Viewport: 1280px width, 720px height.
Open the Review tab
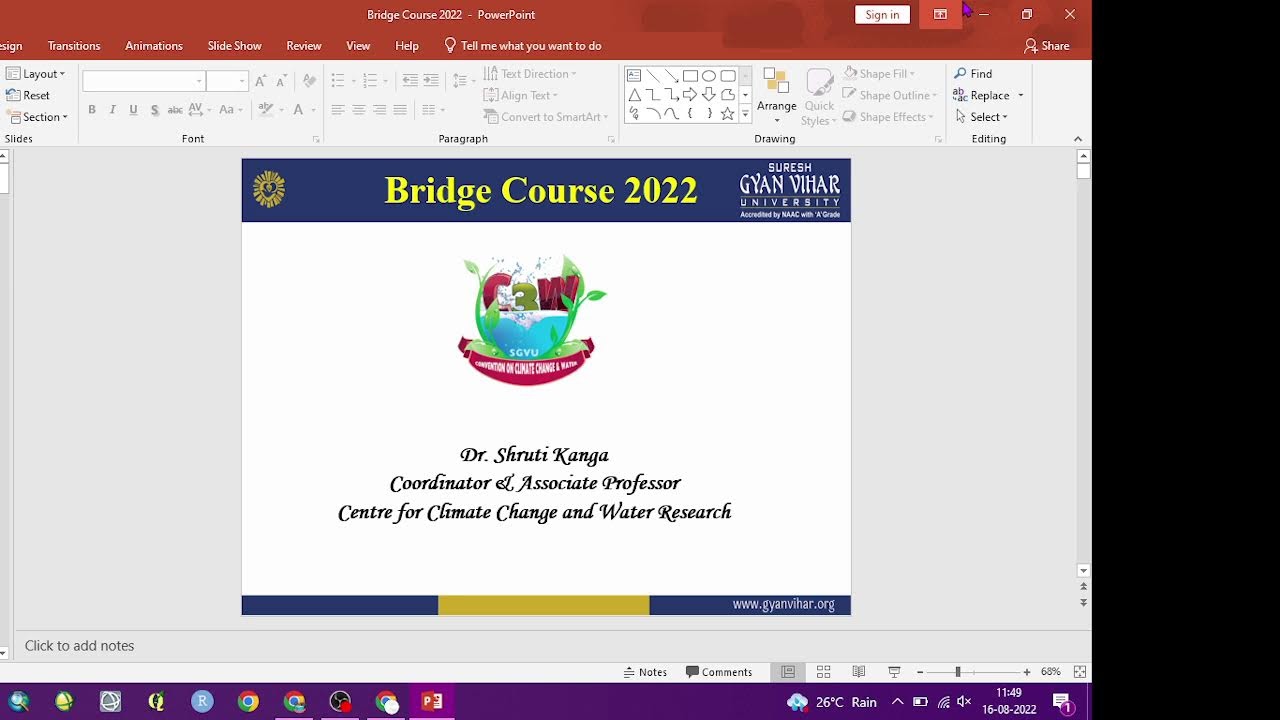[304, 46]
